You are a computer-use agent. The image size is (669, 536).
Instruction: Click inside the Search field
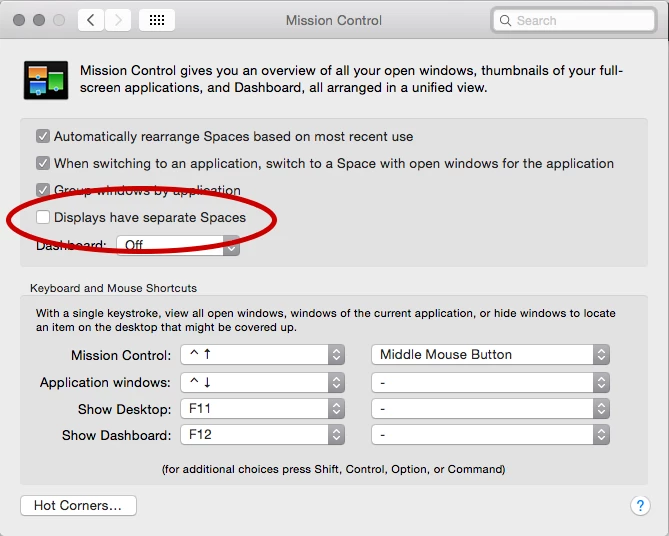coord(573,20)
